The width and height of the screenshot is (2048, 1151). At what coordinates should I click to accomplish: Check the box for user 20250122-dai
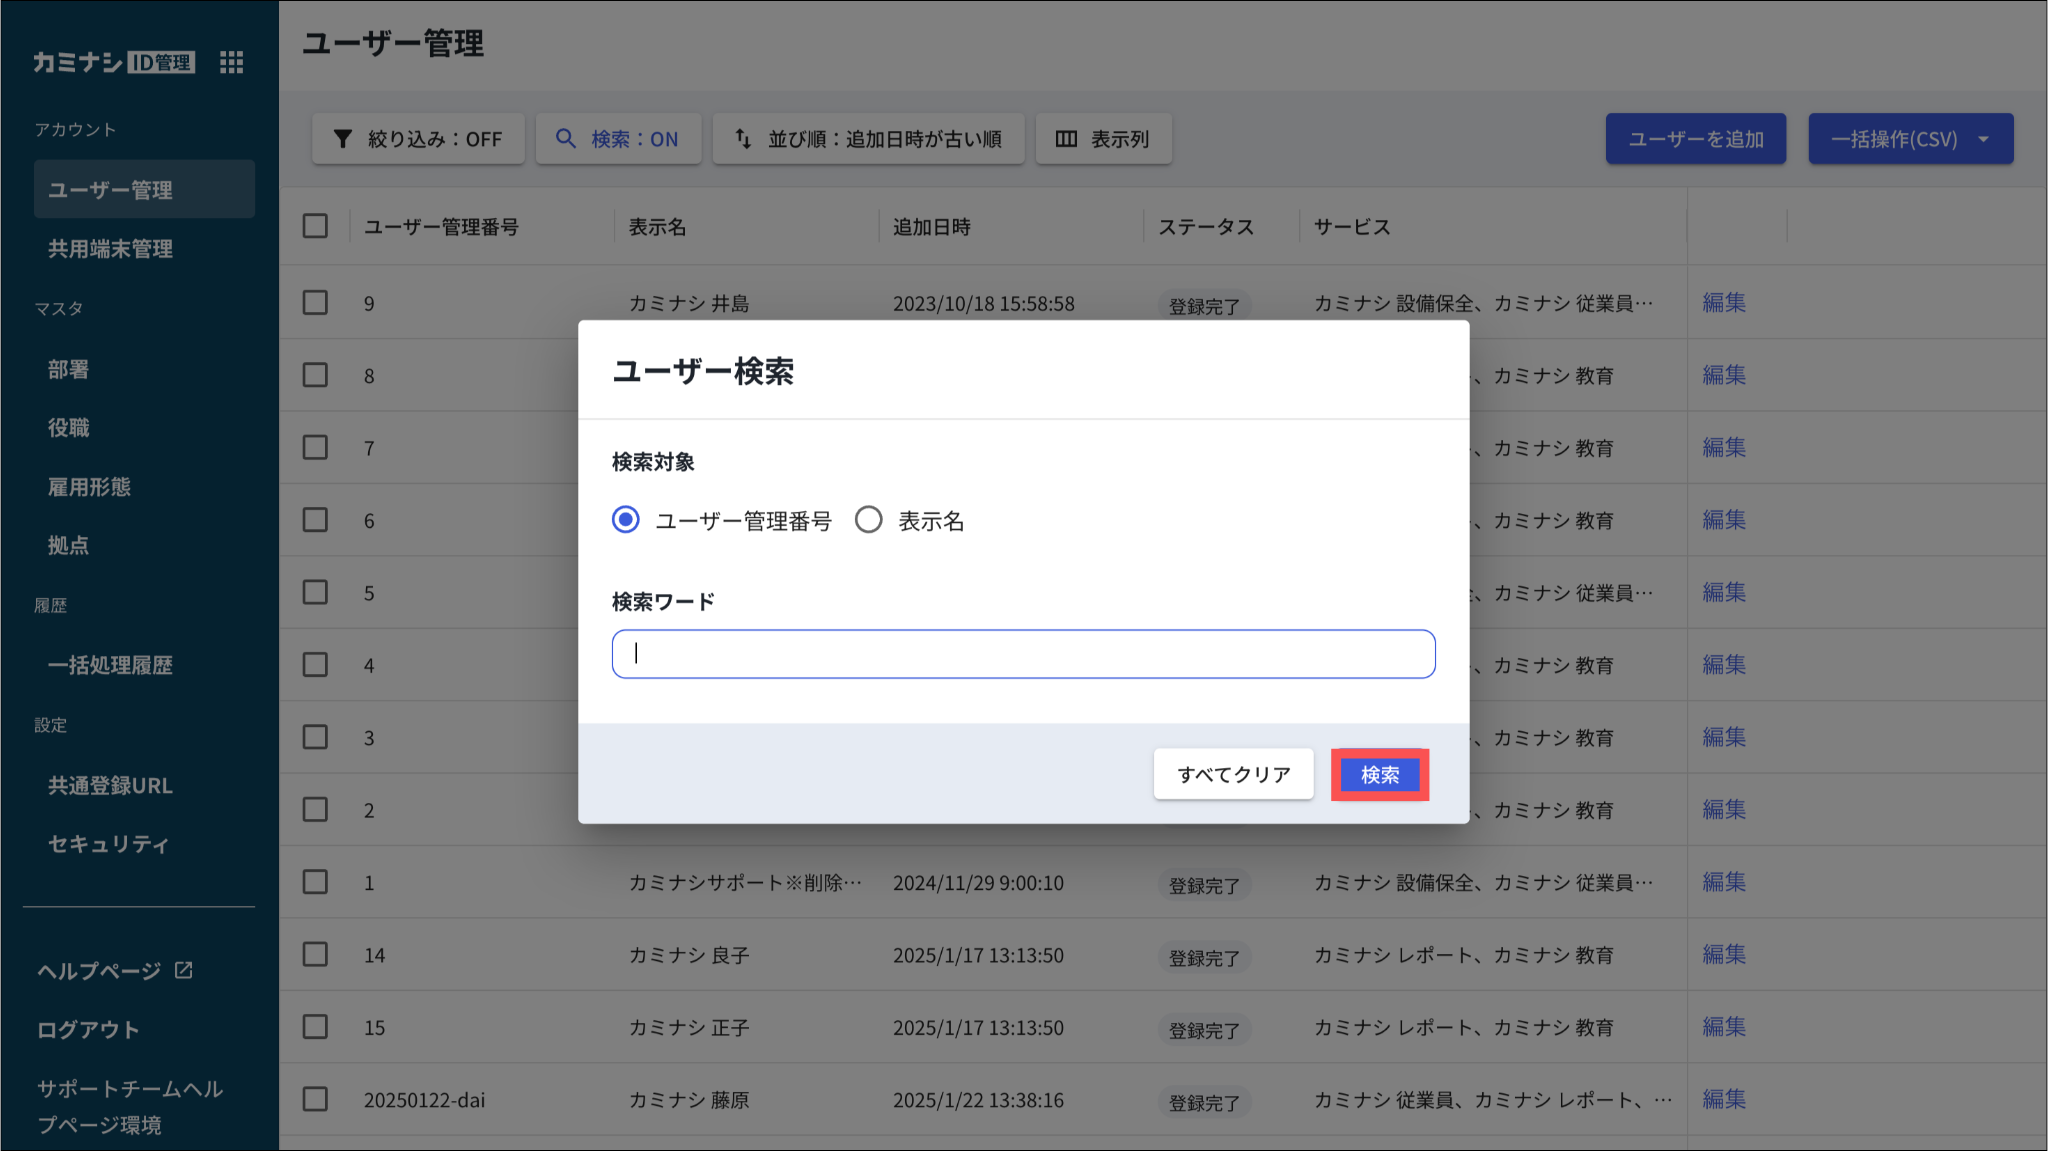[315, 1099]
